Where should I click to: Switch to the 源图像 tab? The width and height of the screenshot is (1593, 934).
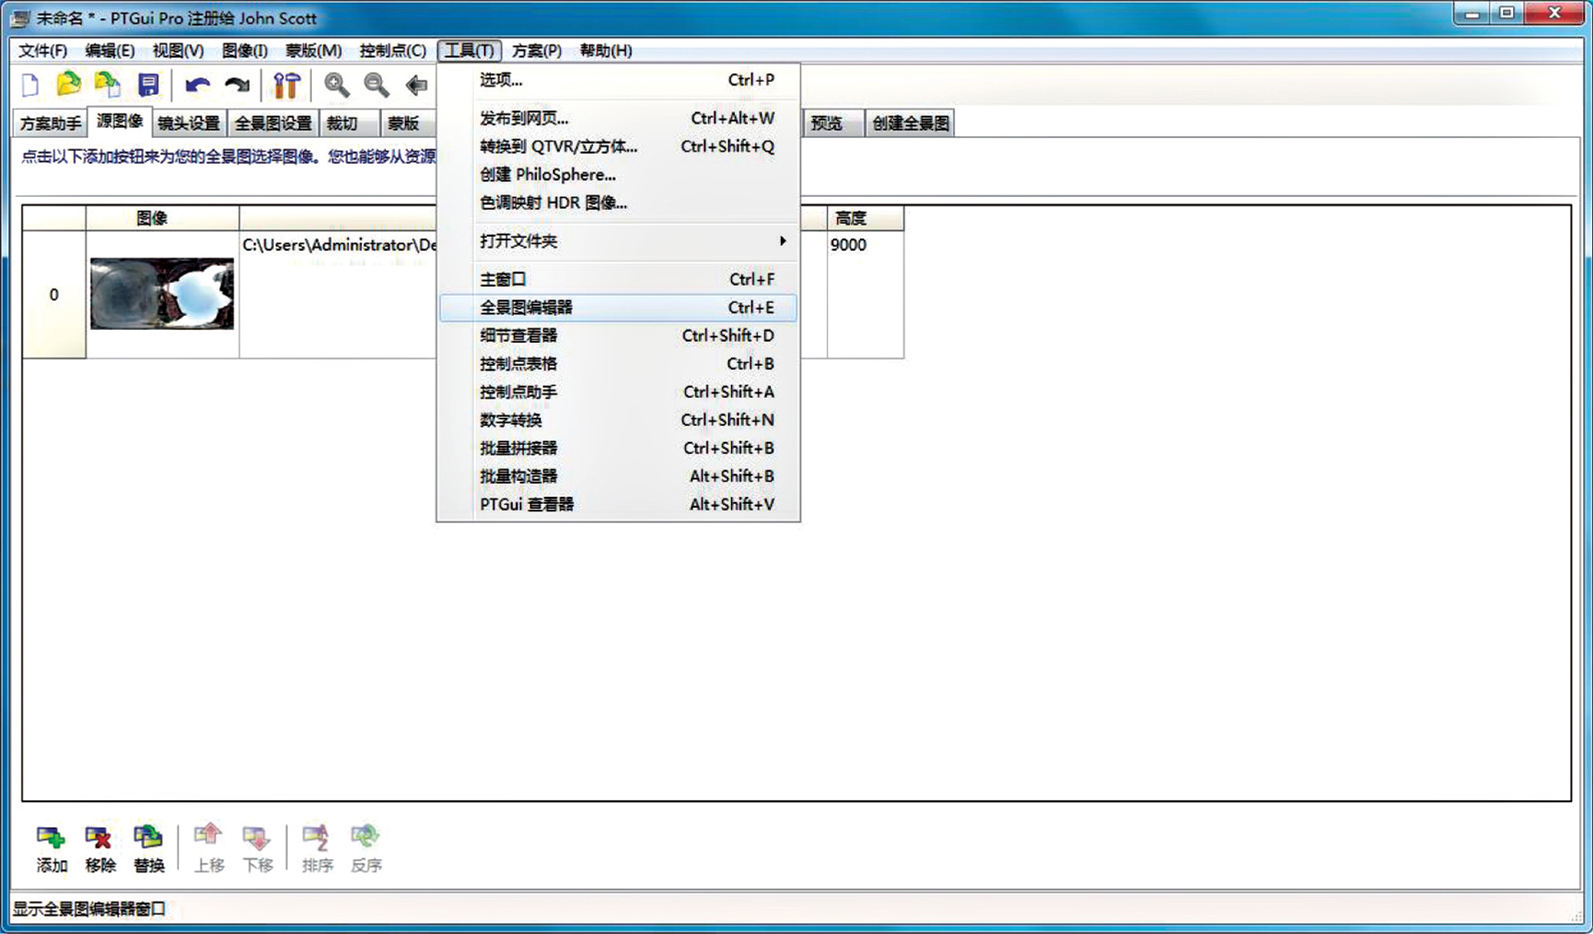point(120,121)
